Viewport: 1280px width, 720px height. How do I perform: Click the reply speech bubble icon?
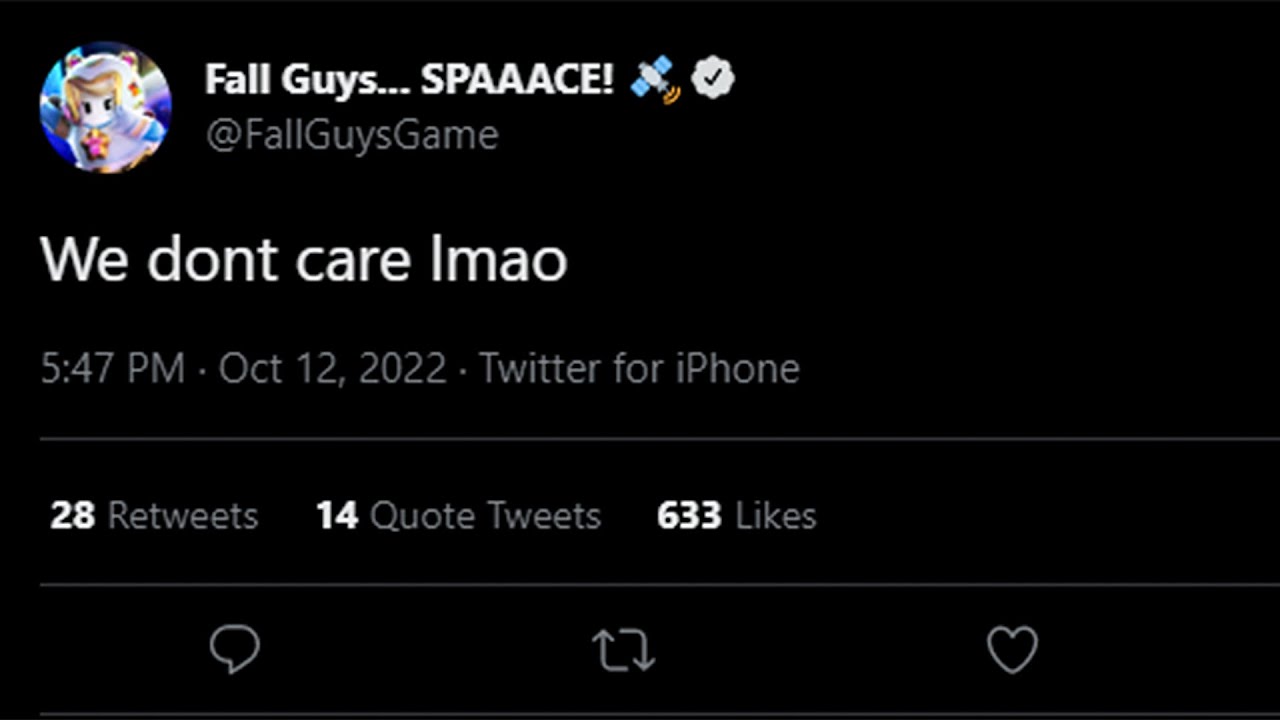click(235, 650)
